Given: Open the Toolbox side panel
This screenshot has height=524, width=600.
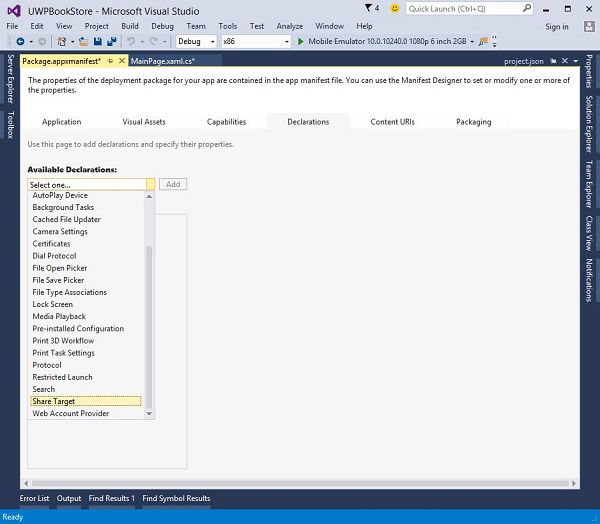Looking at the screenshot, I should pyautogui.click(x=10, y=124).
